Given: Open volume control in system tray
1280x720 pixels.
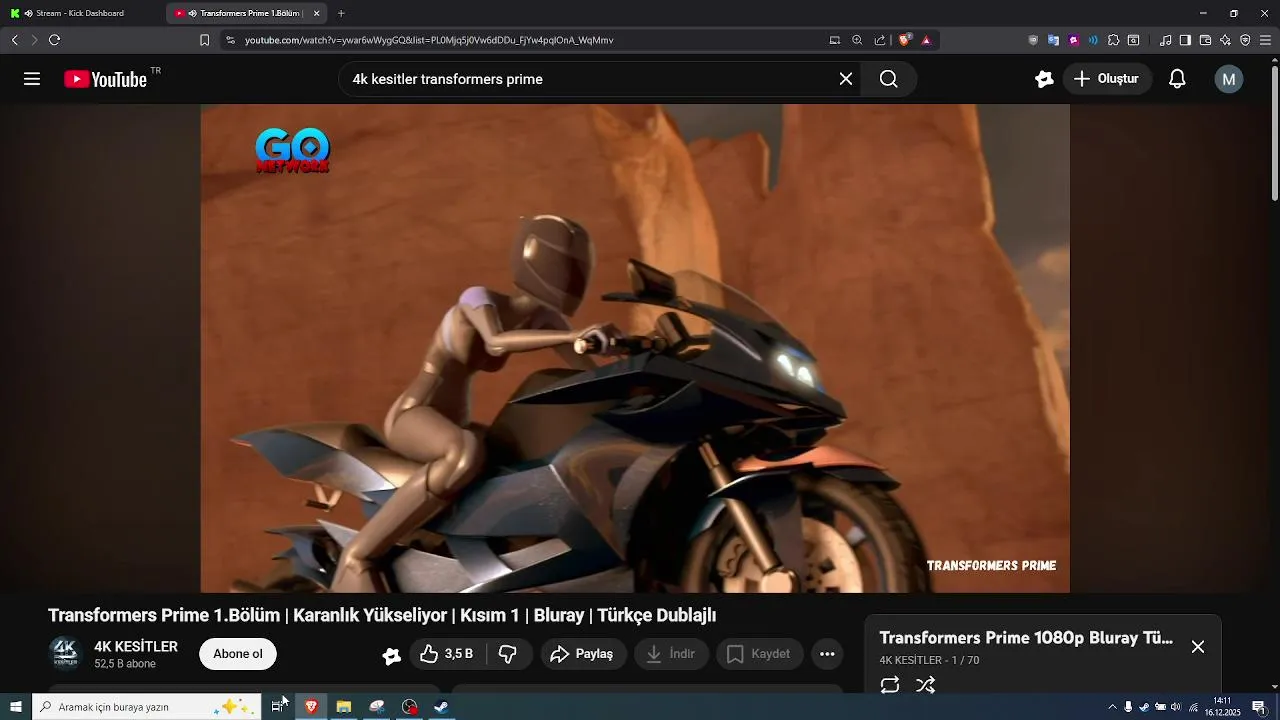Looking at the screenshot, I should (x=1176, y=707).
